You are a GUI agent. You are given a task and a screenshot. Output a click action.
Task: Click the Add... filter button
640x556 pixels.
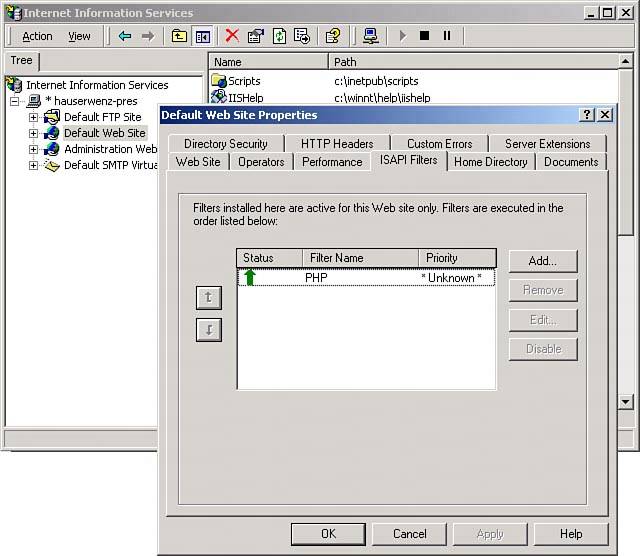tap(543, 260)
